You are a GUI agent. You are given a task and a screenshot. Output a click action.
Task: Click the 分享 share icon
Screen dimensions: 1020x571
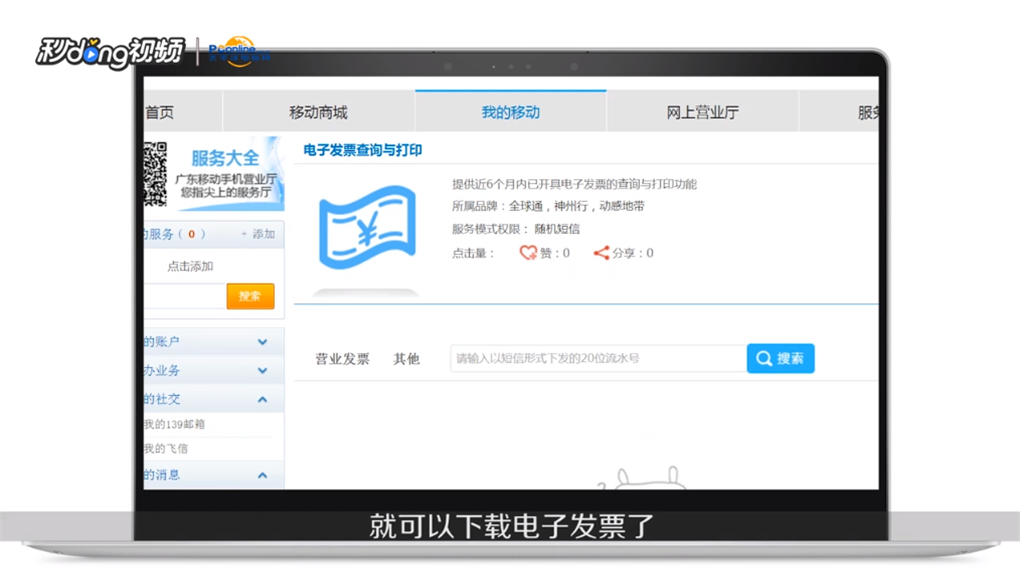[x=601, y=253]
